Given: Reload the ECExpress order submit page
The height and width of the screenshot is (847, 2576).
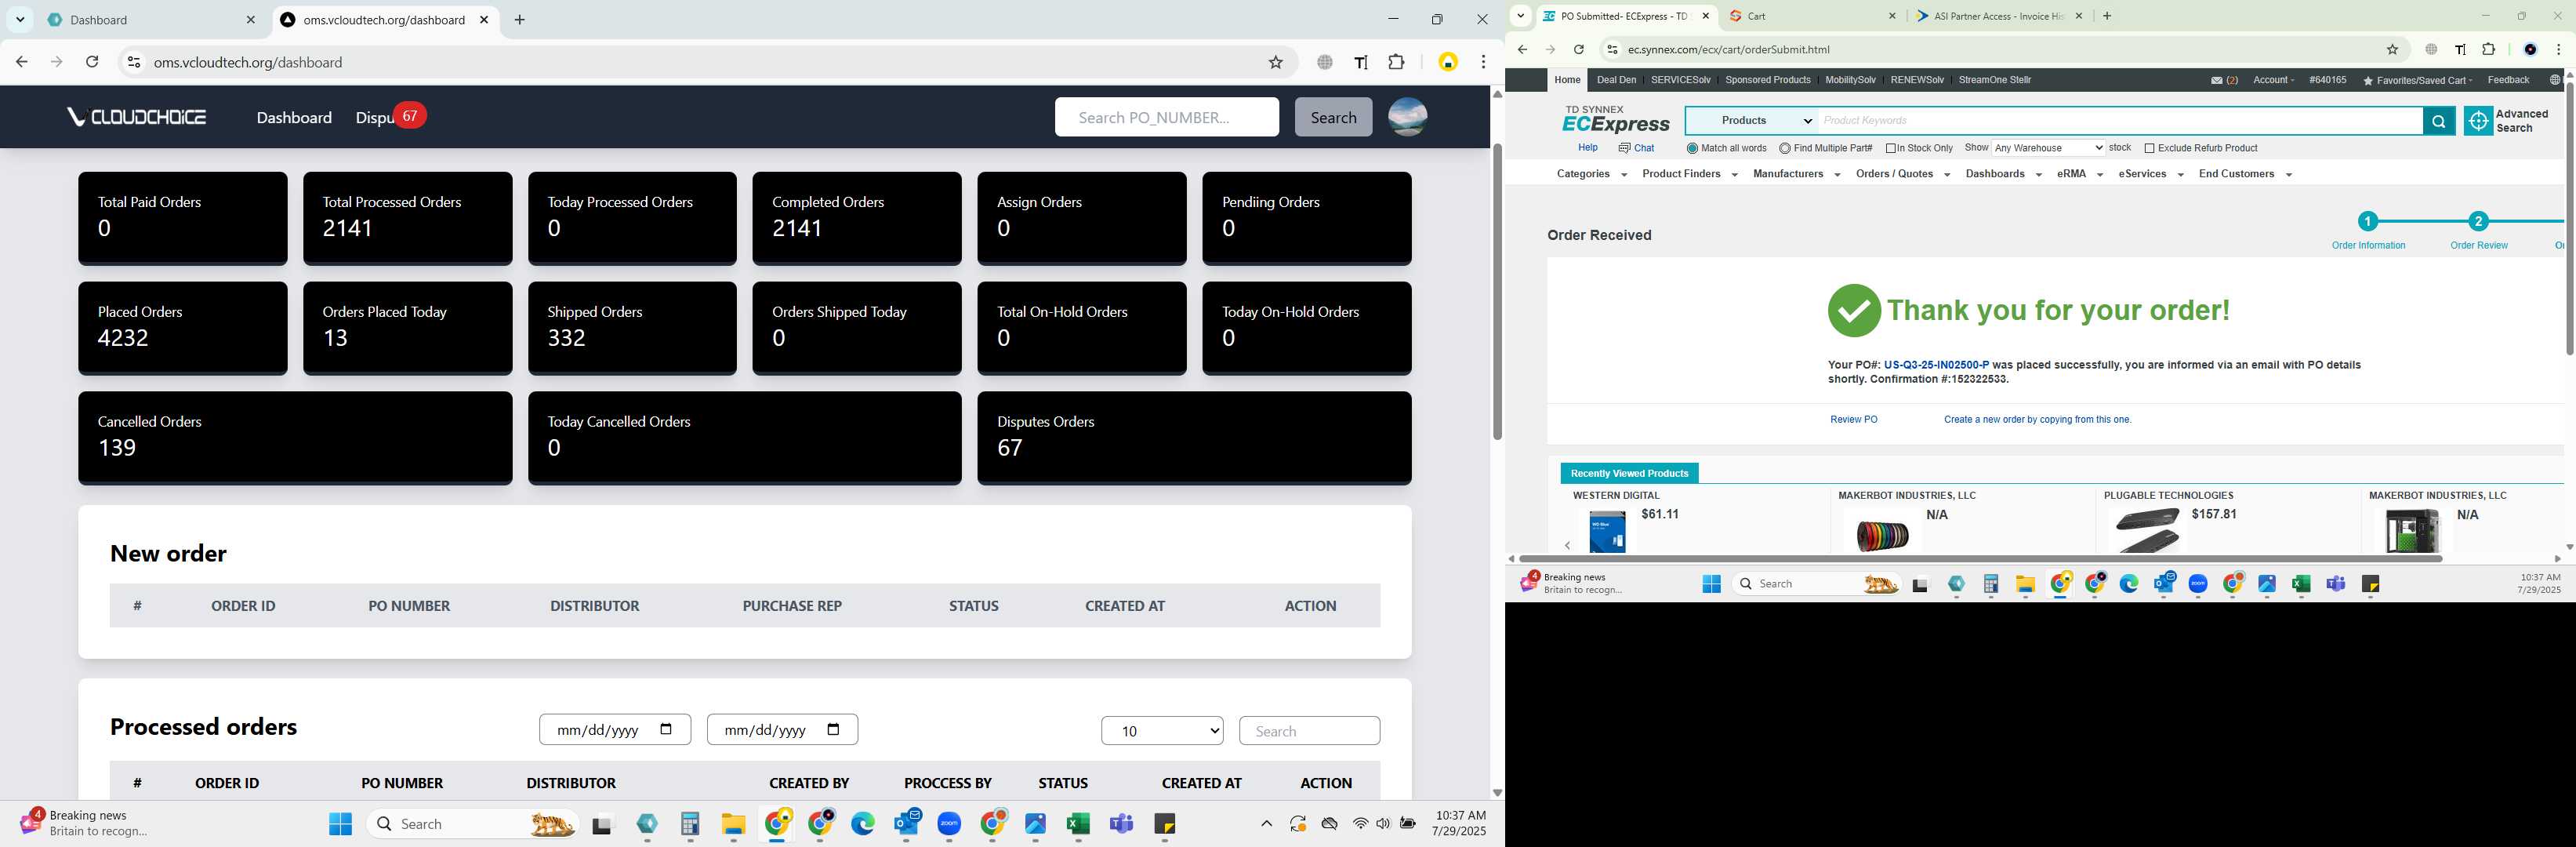Looking at the screenshot, I should click(1579, 50).
